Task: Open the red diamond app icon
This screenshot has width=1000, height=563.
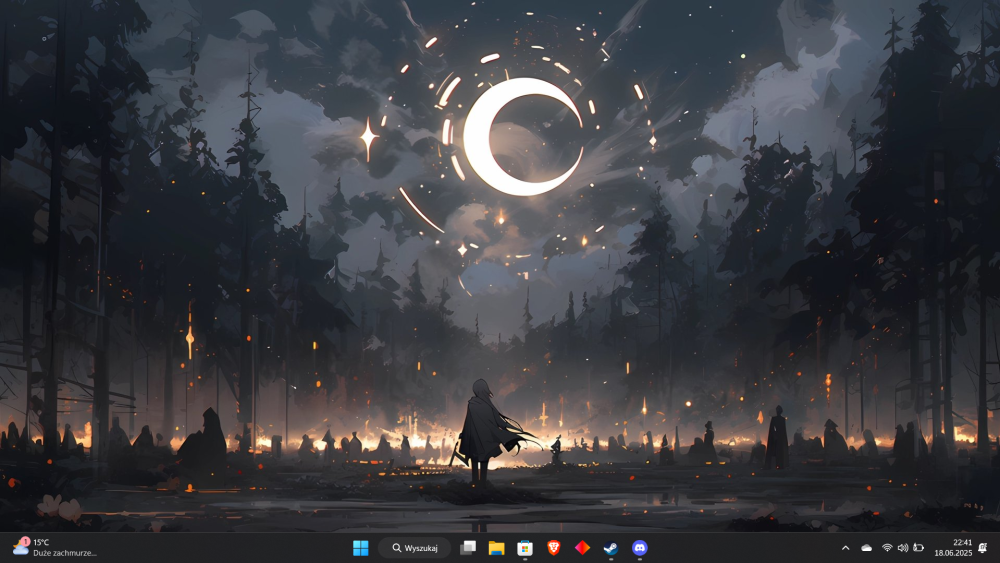Action: [x=582, y=548]
